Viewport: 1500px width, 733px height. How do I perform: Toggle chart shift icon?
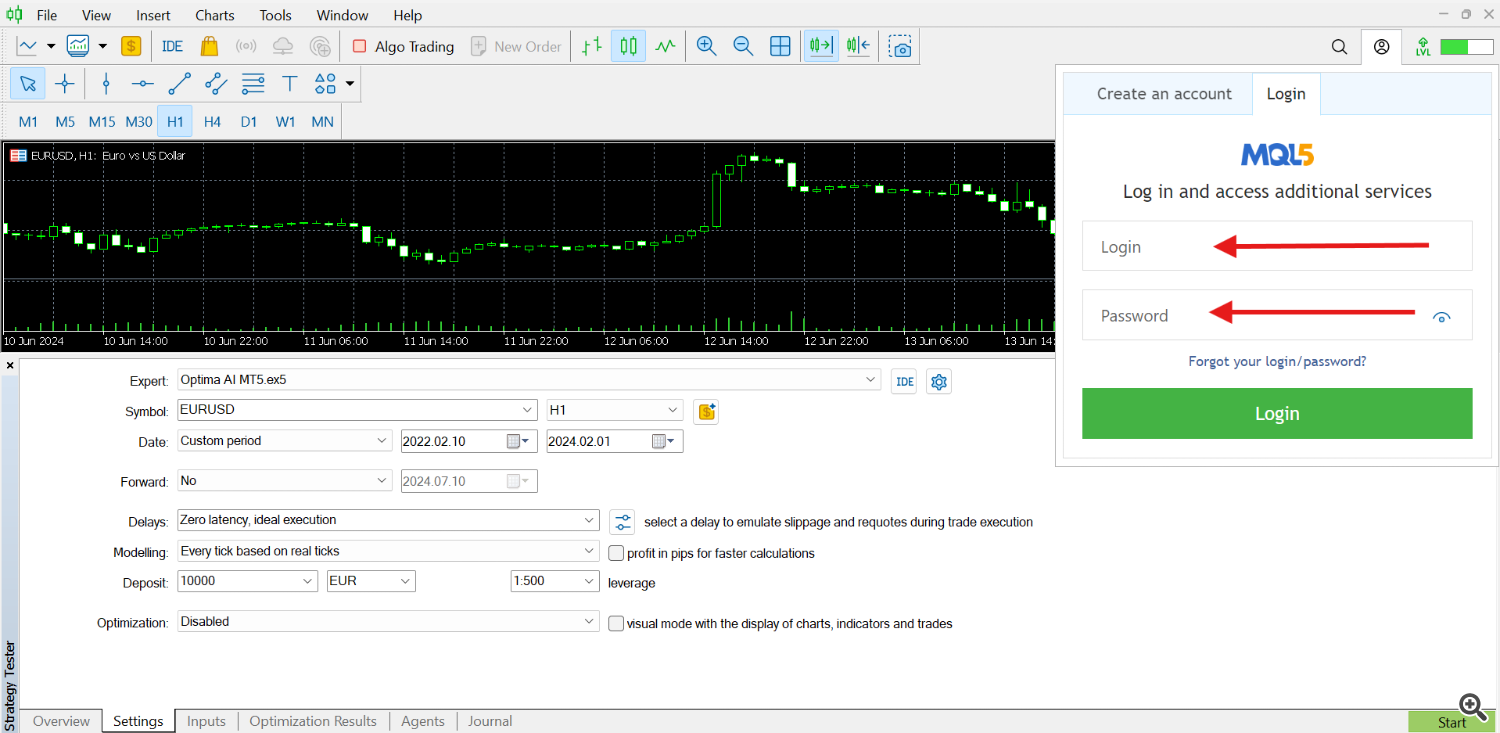click(858, 46)
